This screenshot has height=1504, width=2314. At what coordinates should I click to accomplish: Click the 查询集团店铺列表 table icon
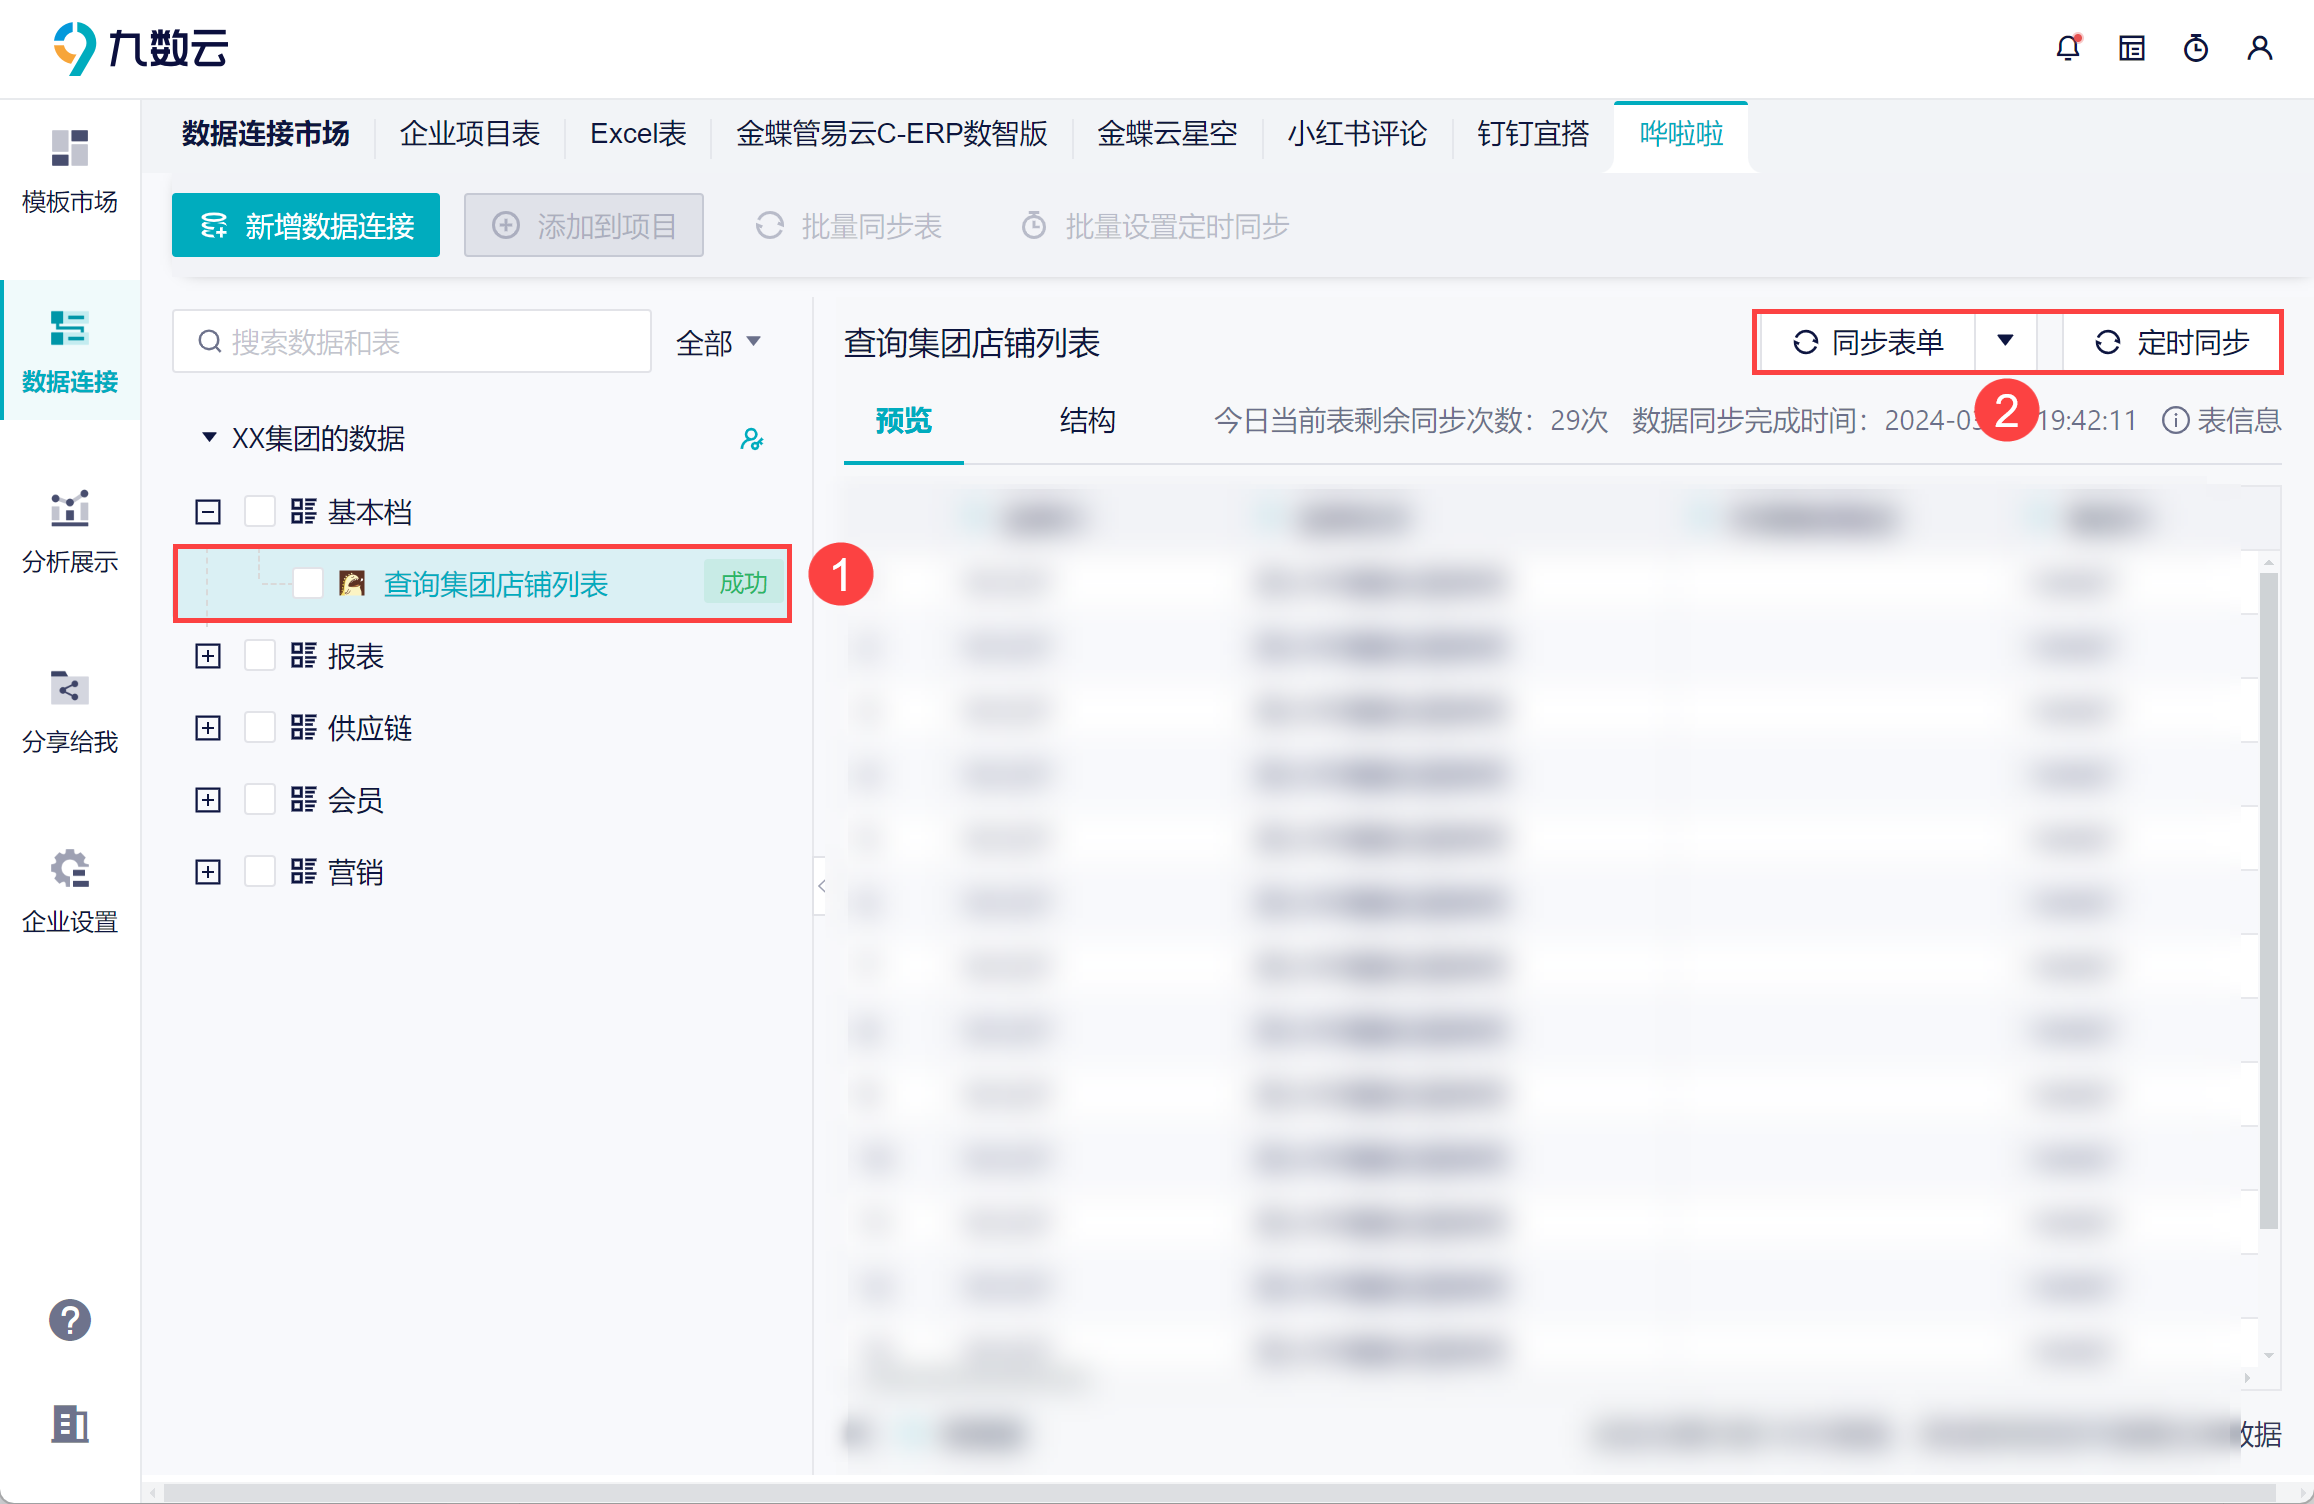352,584
